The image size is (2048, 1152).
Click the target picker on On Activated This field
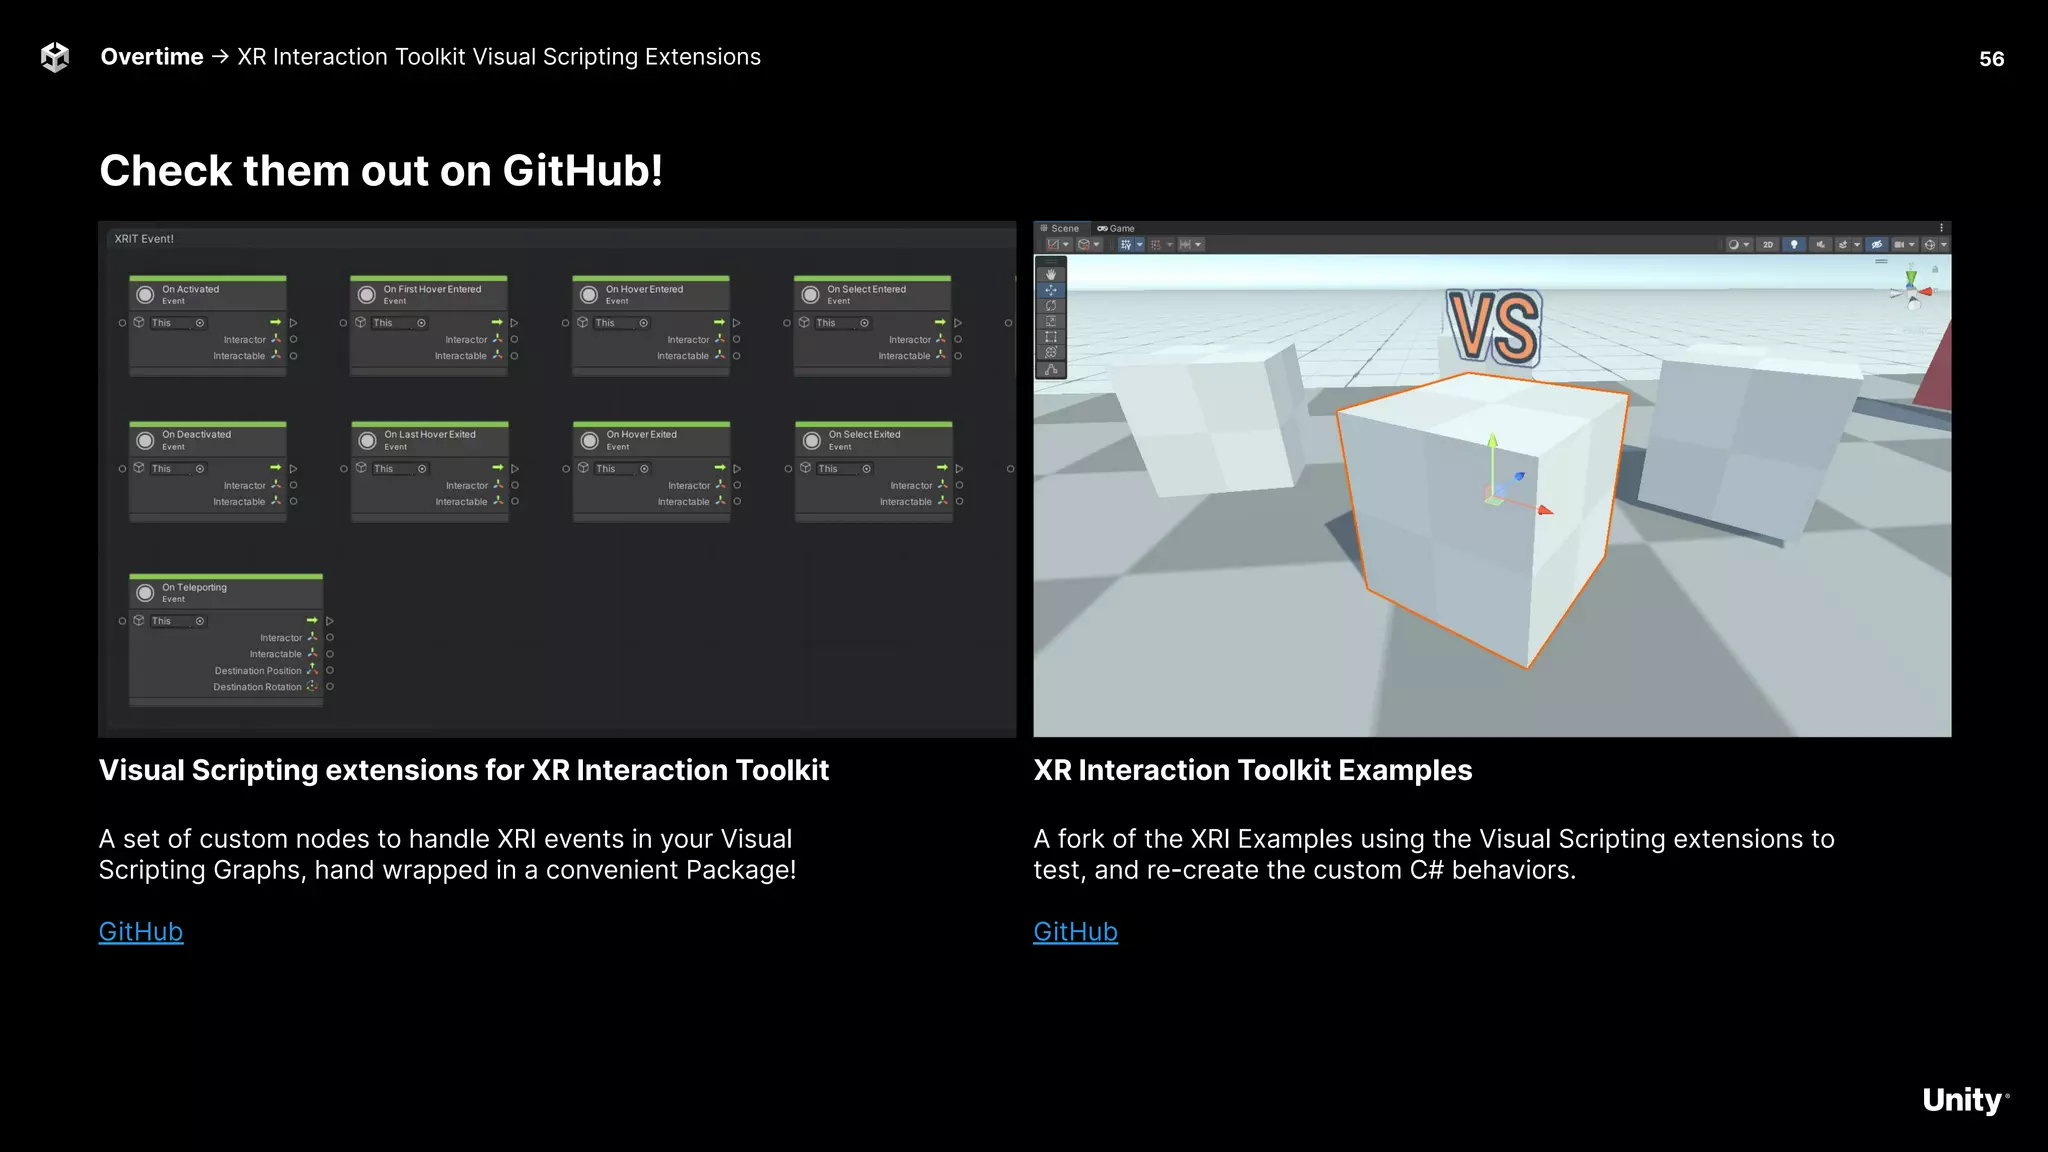(x=200, y=323)
